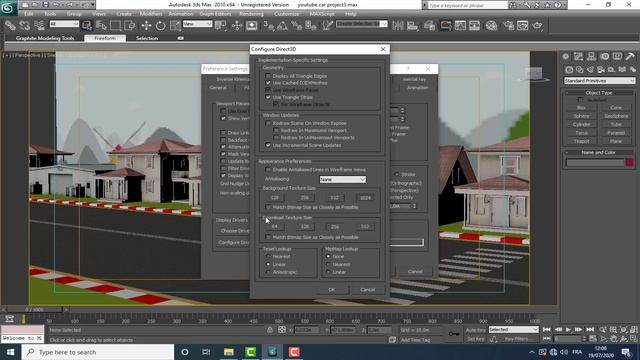Enable Display All Triangle Edges checkbox

click(x=268, y=76)
